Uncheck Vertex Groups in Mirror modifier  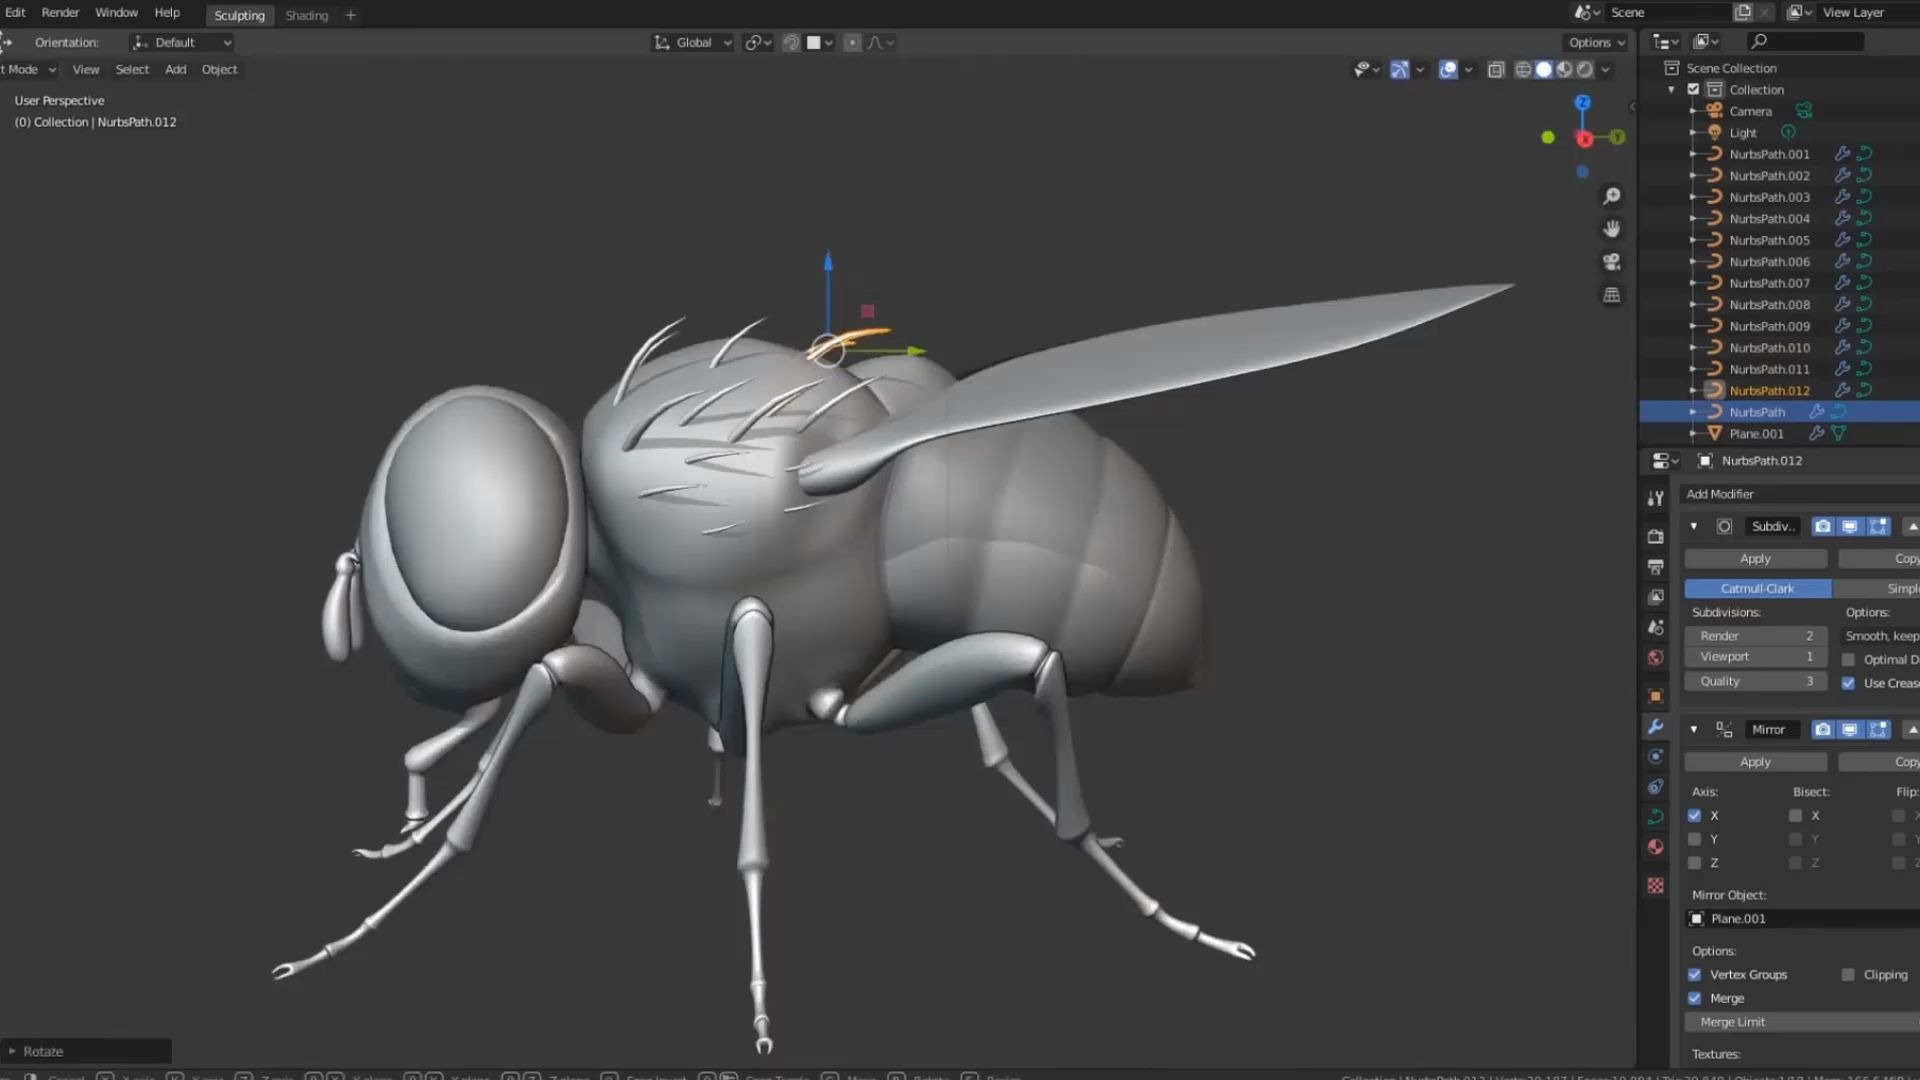[x=1695, y=974]
